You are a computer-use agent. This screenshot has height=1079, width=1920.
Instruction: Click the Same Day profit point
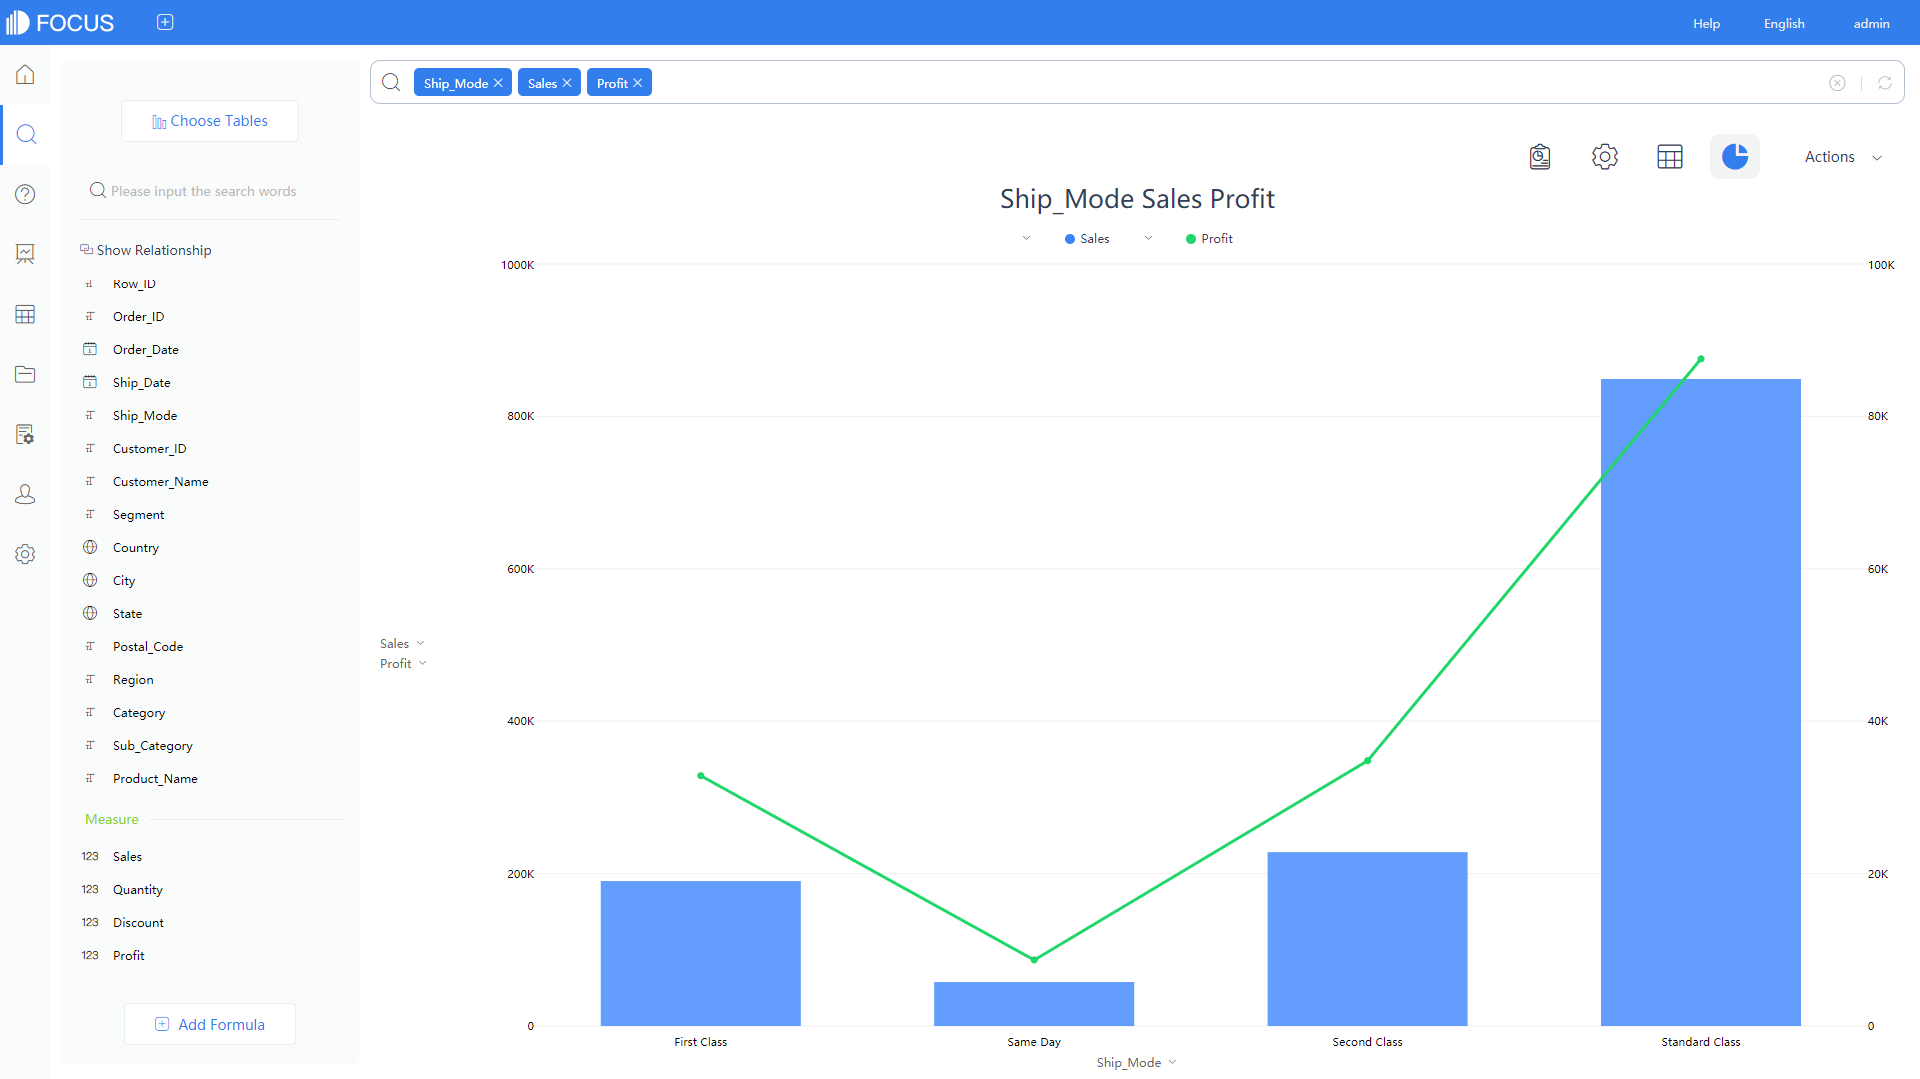(x=1034, y=959)
